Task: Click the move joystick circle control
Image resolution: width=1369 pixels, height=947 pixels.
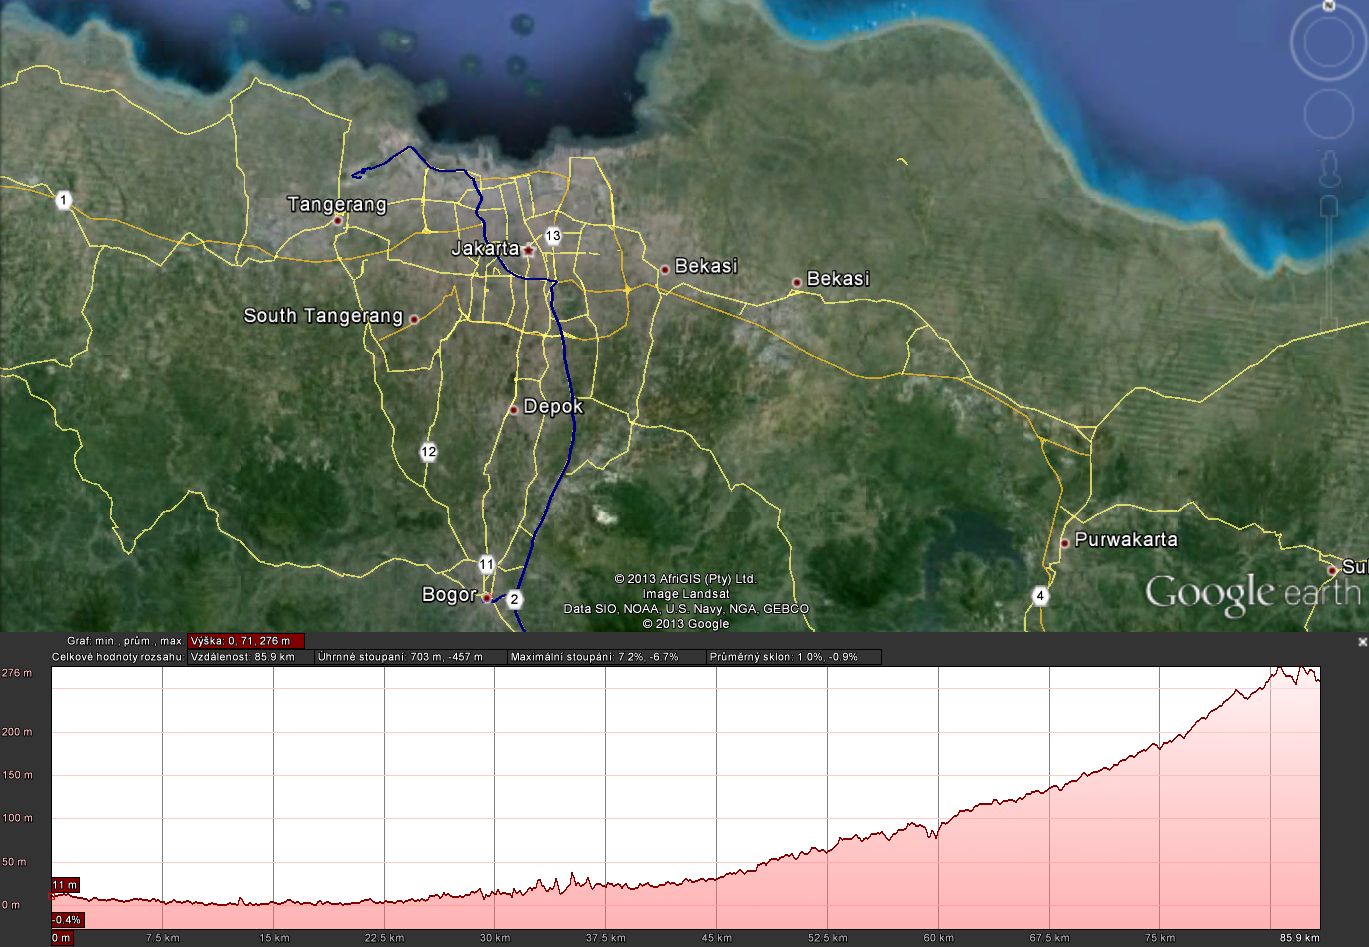Action: click(x=1329, y=112)
